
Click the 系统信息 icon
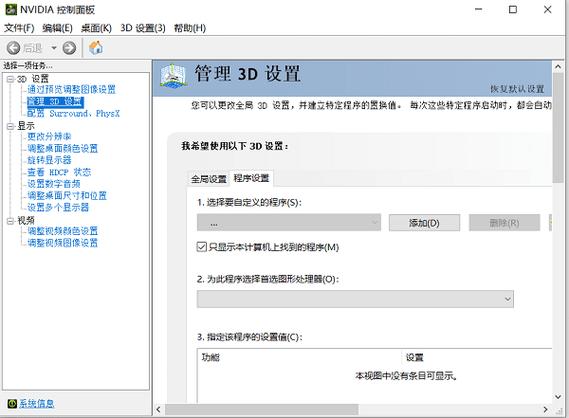click(12, 403)
